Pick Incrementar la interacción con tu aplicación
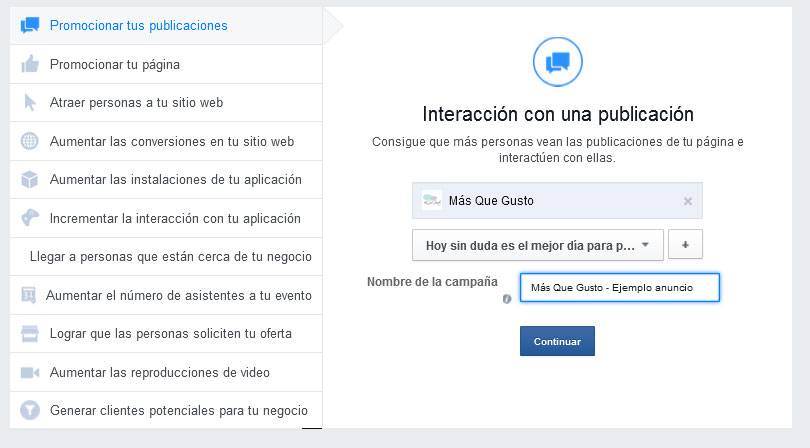810x448 pixels. tap(166, 218)
